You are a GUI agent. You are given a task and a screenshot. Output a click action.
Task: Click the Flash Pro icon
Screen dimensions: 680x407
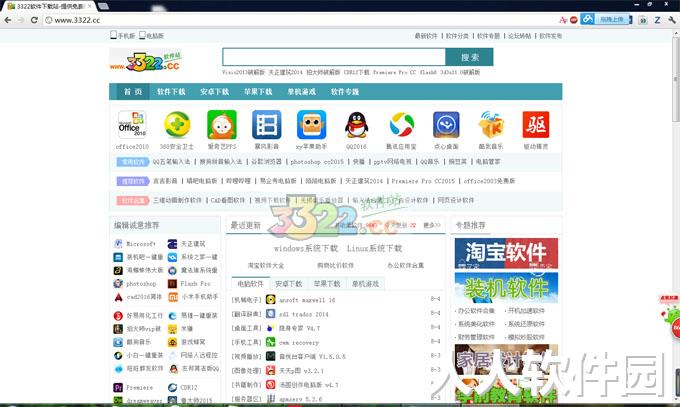(173, 283)
